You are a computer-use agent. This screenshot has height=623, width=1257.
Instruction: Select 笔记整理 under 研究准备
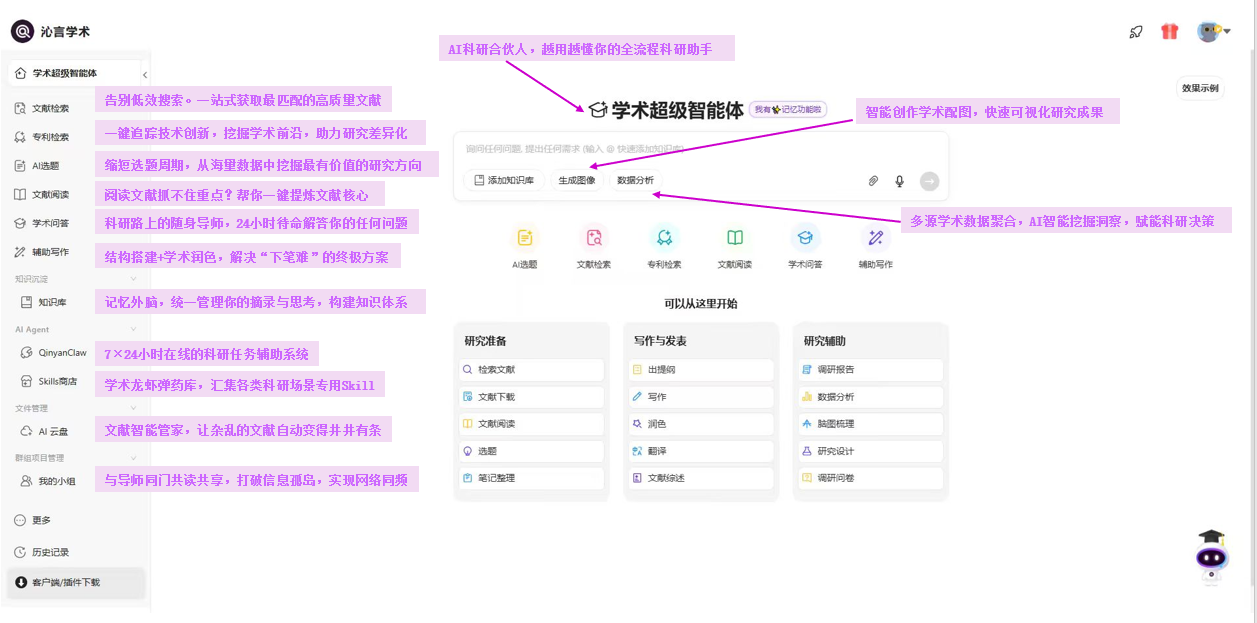(x=531, y=478)
